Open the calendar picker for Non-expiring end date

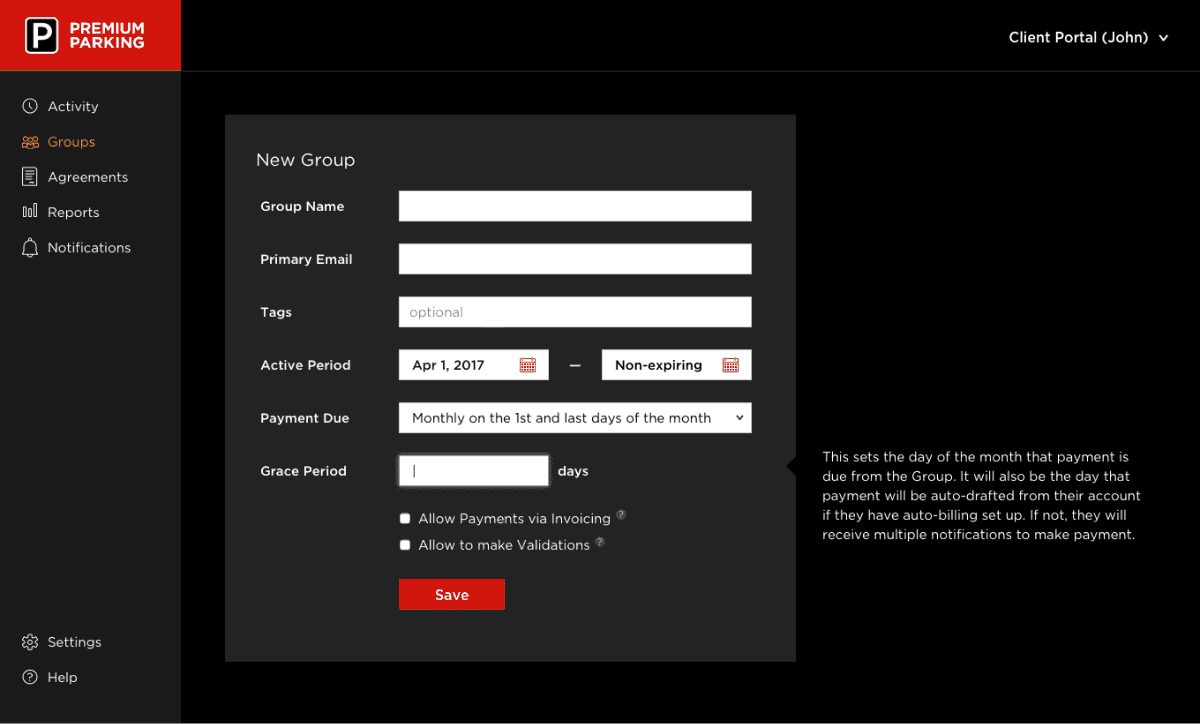(731, 364)
